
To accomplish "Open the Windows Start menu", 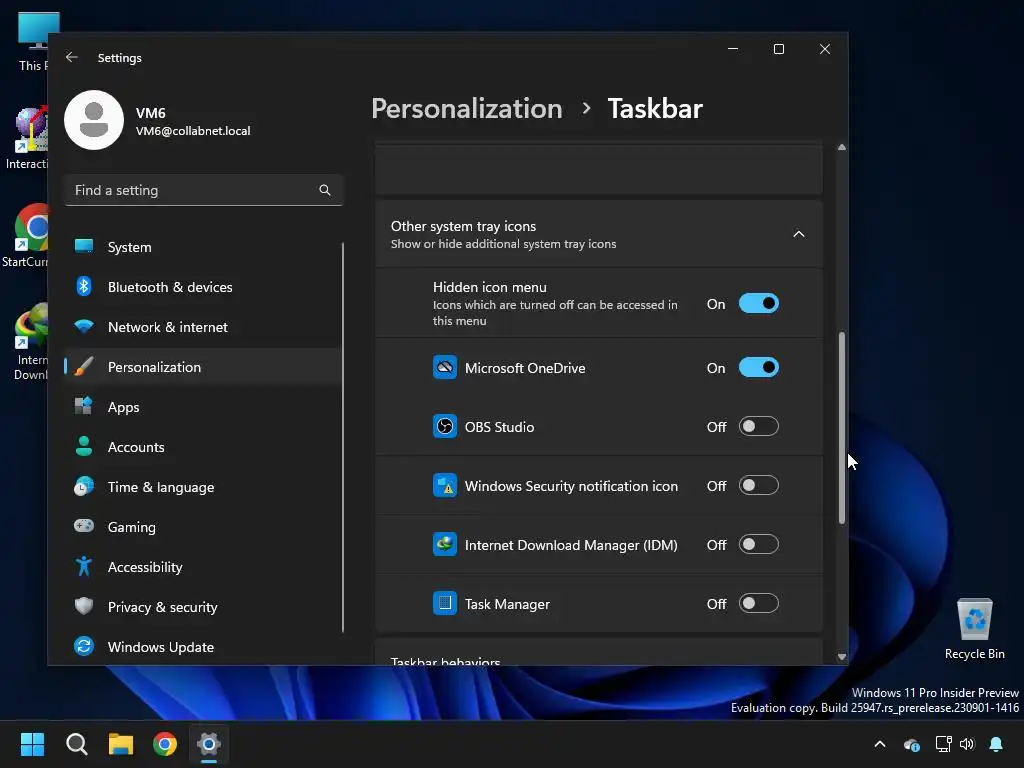I will click(32, 744).
